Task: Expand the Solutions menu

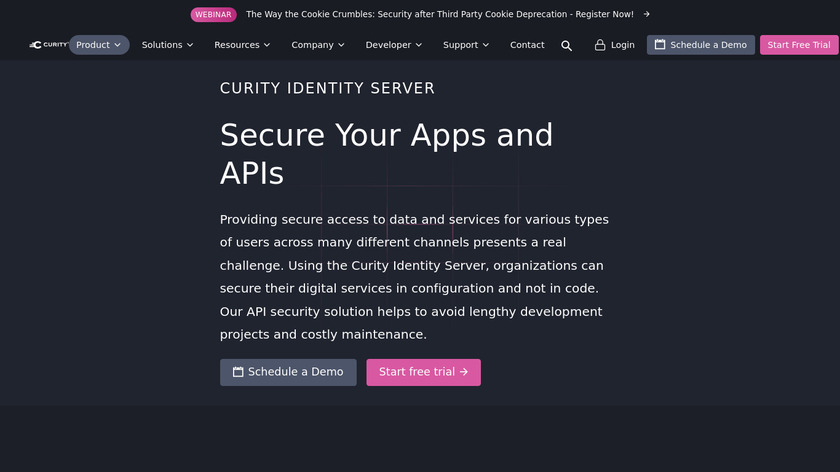Action: (167, 45)
